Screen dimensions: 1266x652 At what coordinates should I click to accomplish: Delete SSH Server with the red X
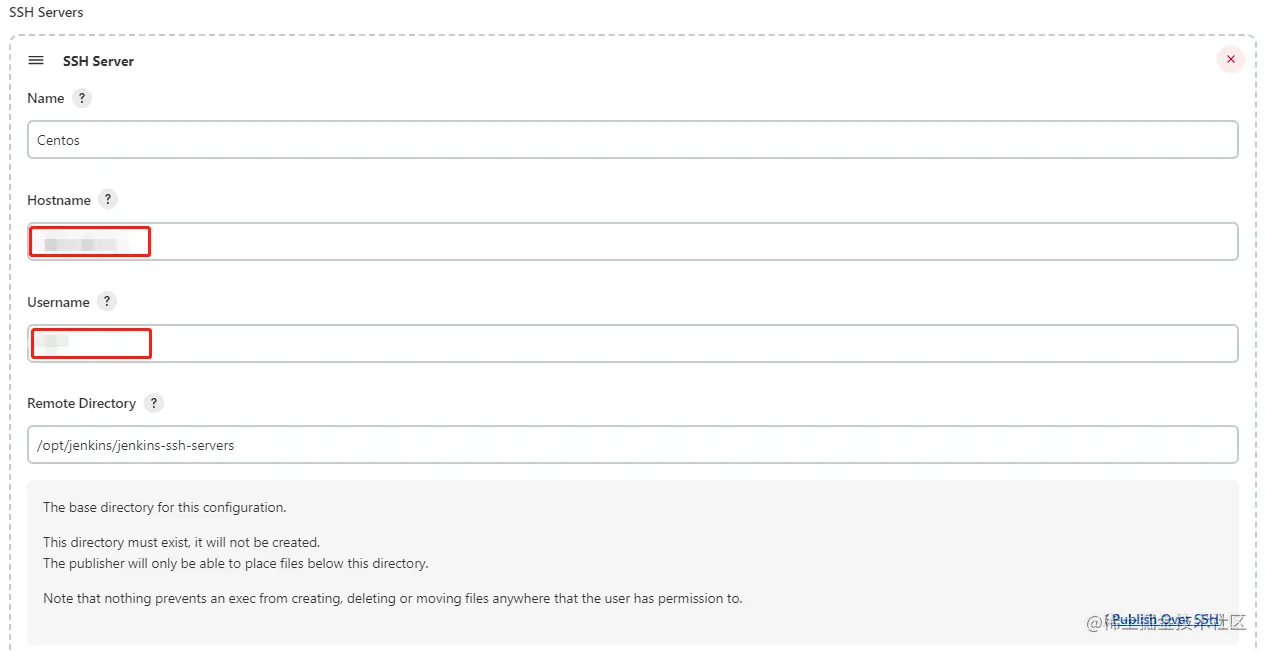point(1230,60)
